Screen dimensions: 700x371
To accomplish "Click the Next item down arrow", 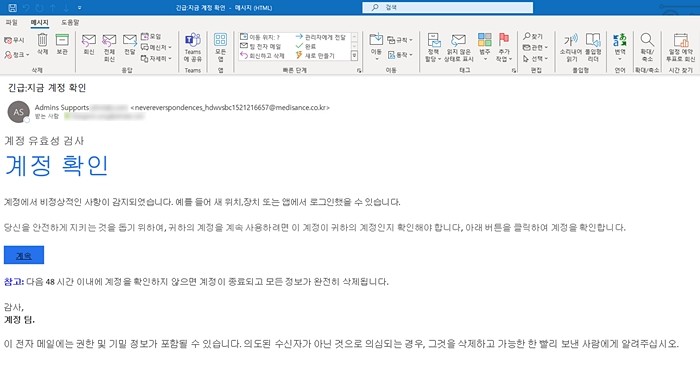I will pyautogui.click(x=66, y=8).
